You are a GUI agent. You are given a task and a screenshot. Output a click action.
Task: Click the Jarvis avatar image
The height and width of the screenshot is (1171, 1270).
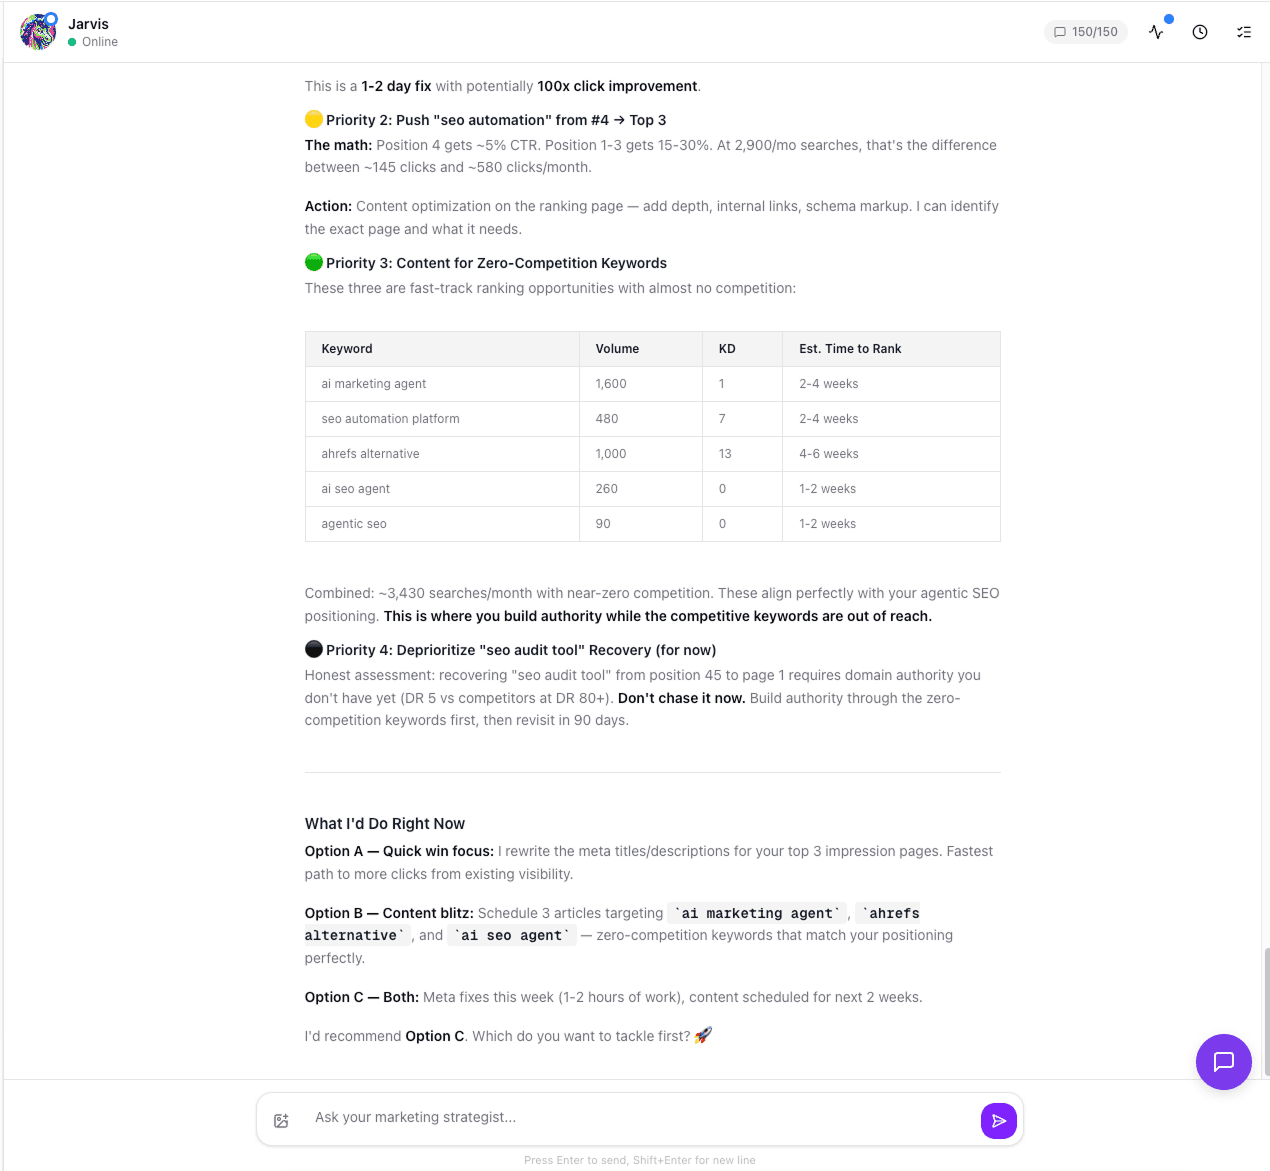37,31
